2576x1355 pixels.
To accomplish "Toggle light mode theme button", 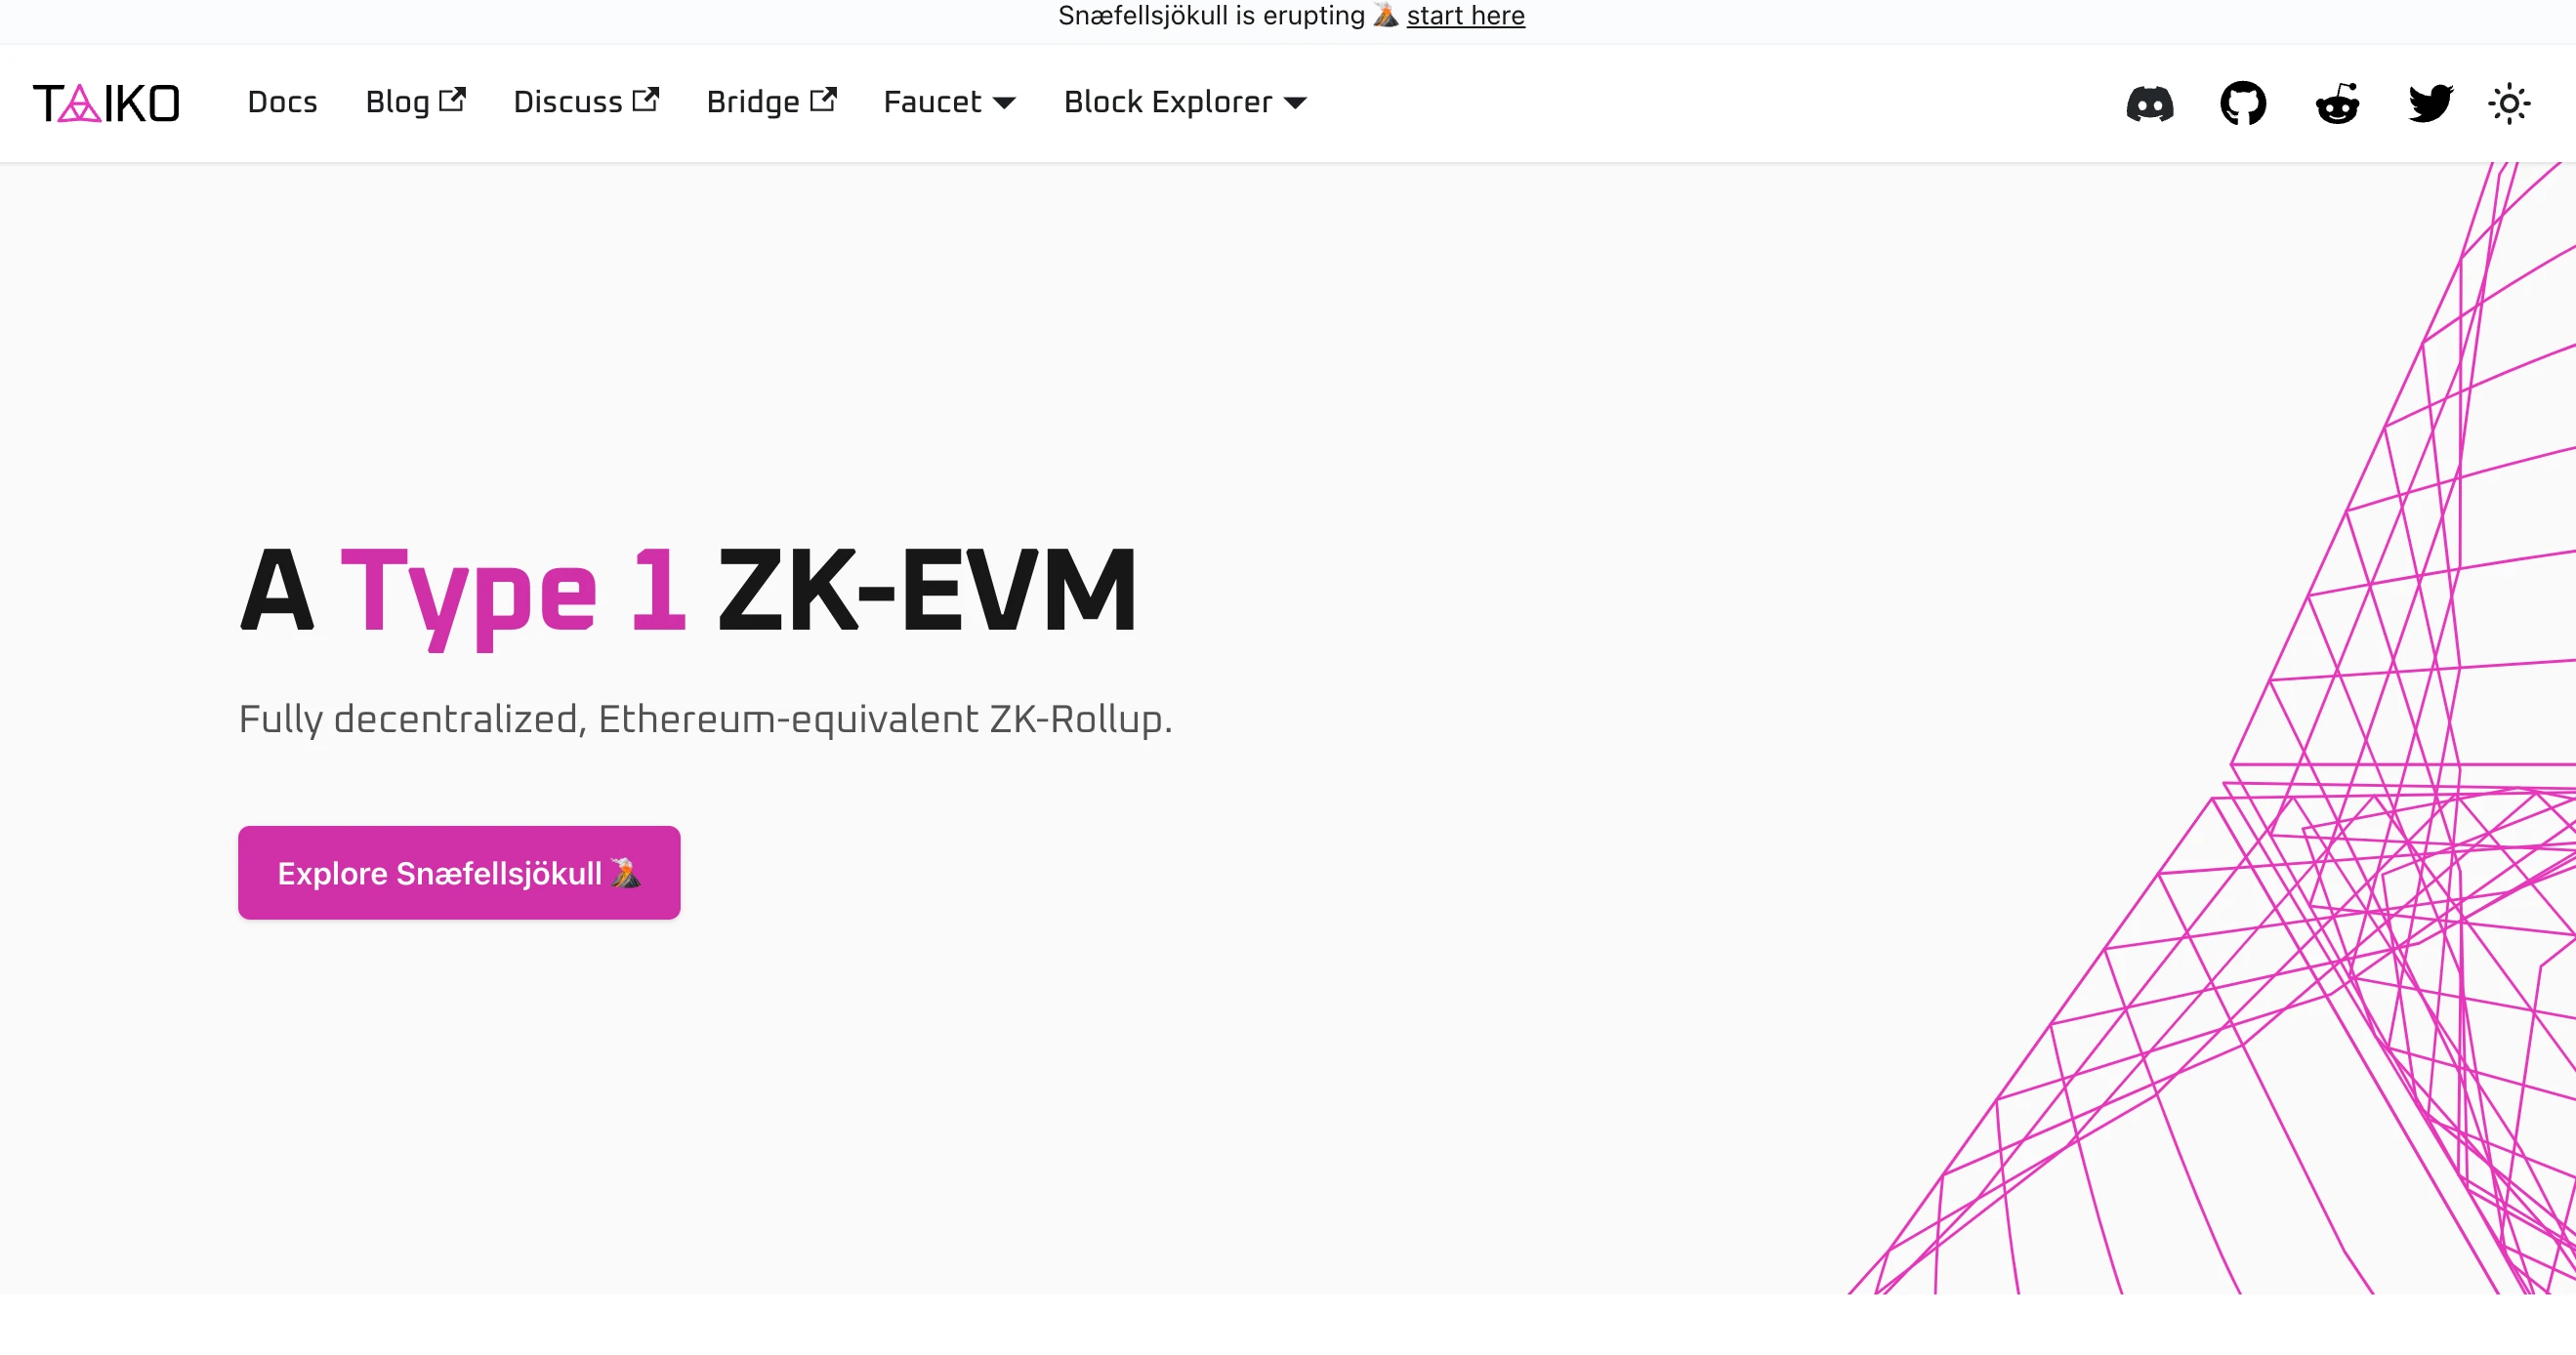I will (2510, 103).
